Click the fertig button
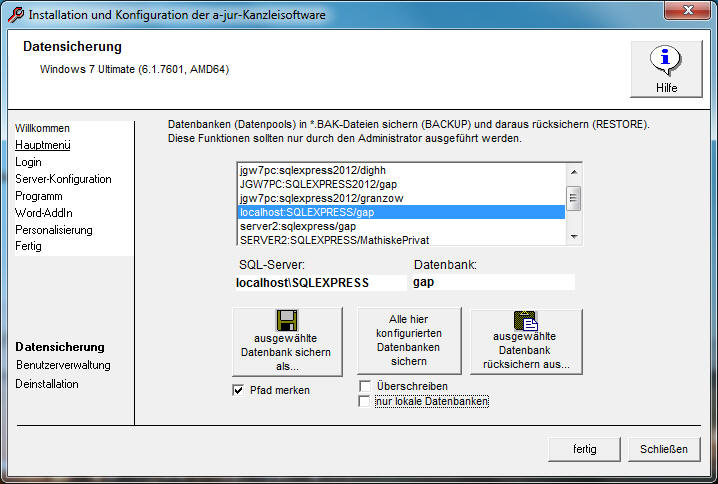The height and width of the screenshot is (484, 718). point(584,449)
